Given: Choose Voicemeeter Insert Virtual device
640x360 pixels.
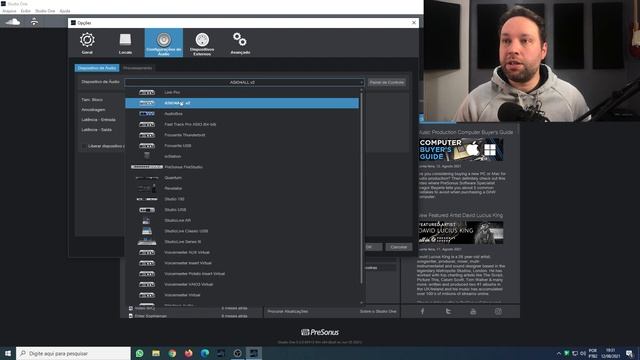Looking at the screenshot, I should [x=242, y=263].
